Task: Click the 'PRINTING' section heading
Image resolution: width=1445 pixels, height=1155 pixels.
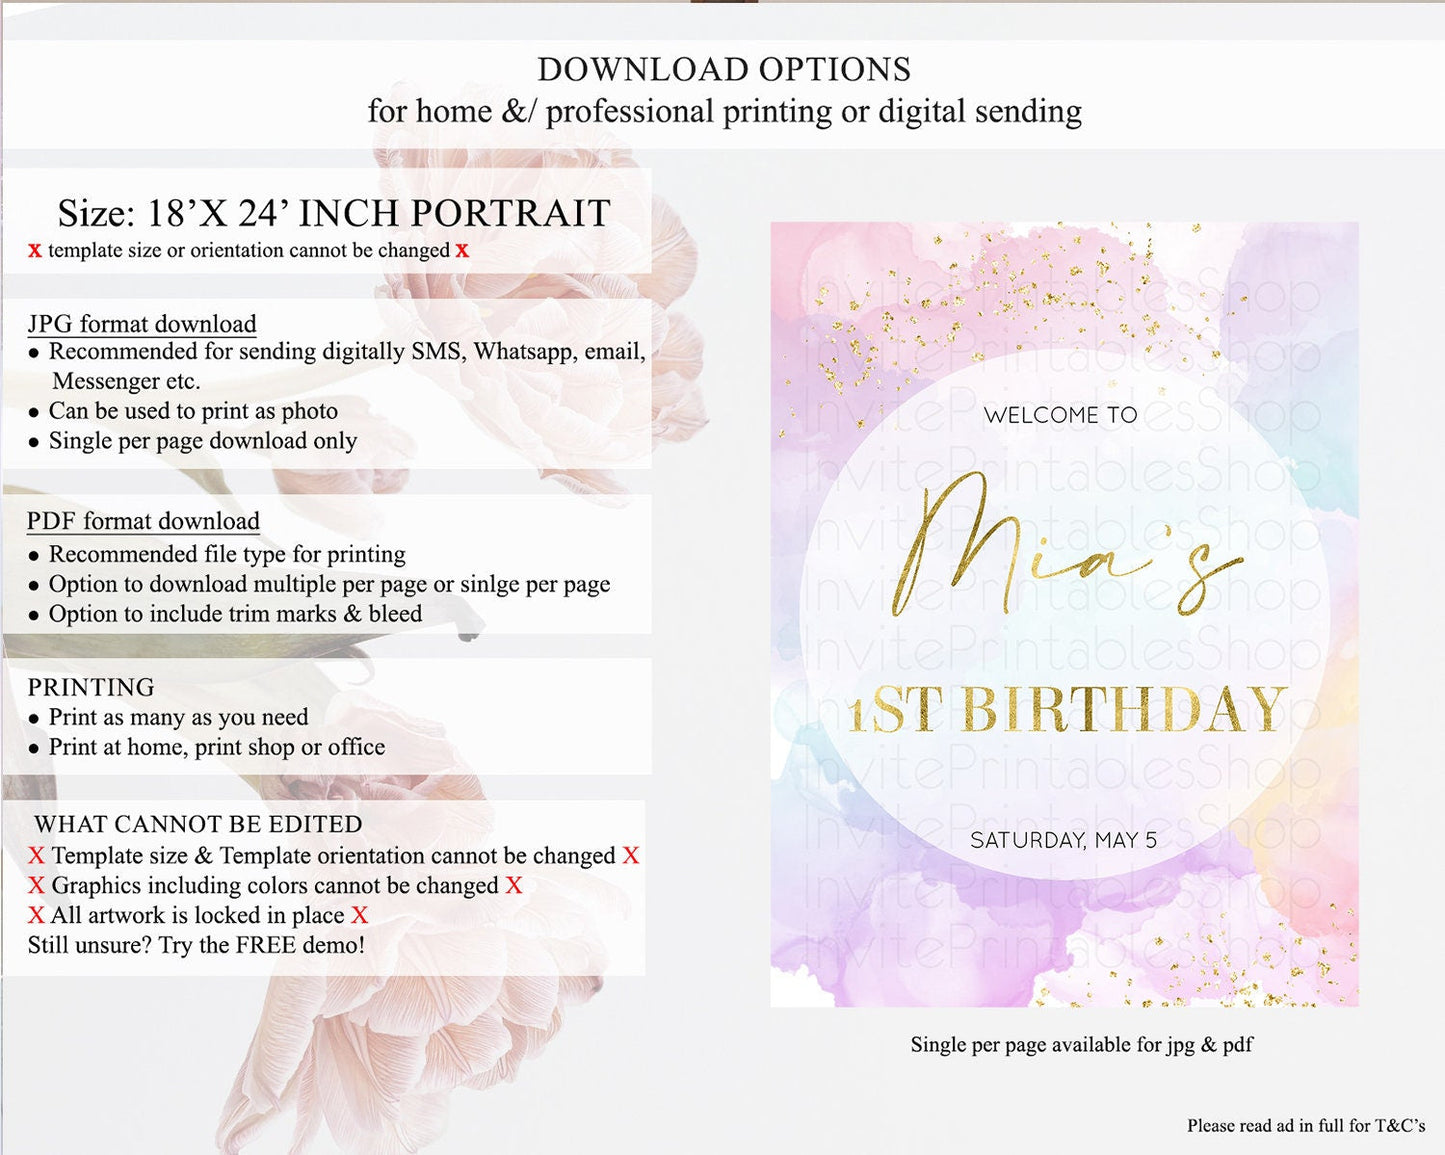Action: pyautogui.click(x=91, y=687)
